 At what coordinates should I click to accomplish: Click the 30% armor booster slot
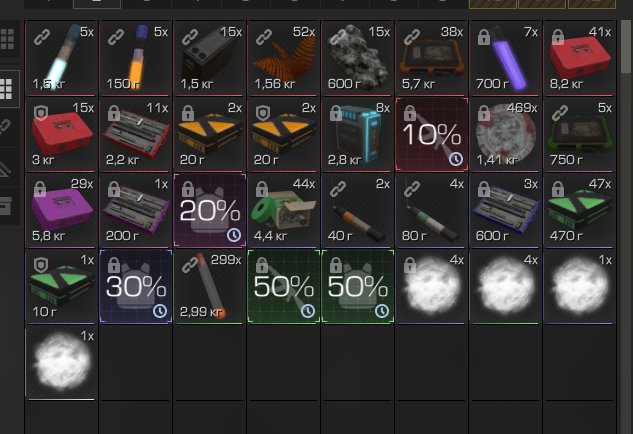136,286
